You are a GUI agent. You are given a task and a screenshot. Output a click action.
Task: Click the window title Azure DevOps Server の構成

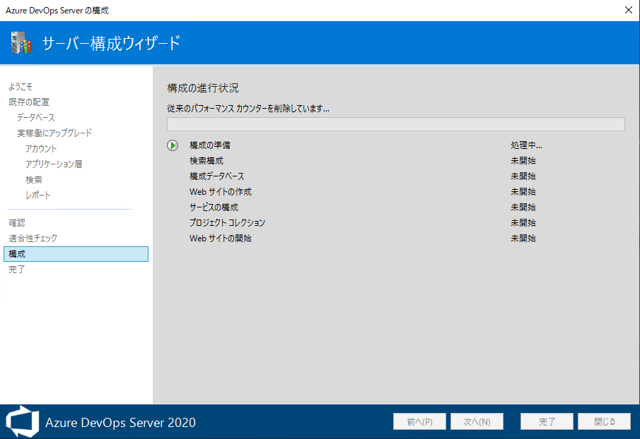(57, 10)
